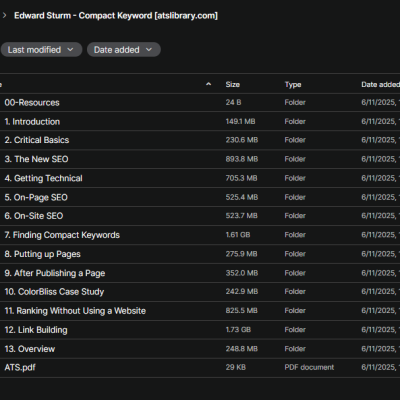Click the breadcrumb chevron before Edward Sturm

click(4, 15)
